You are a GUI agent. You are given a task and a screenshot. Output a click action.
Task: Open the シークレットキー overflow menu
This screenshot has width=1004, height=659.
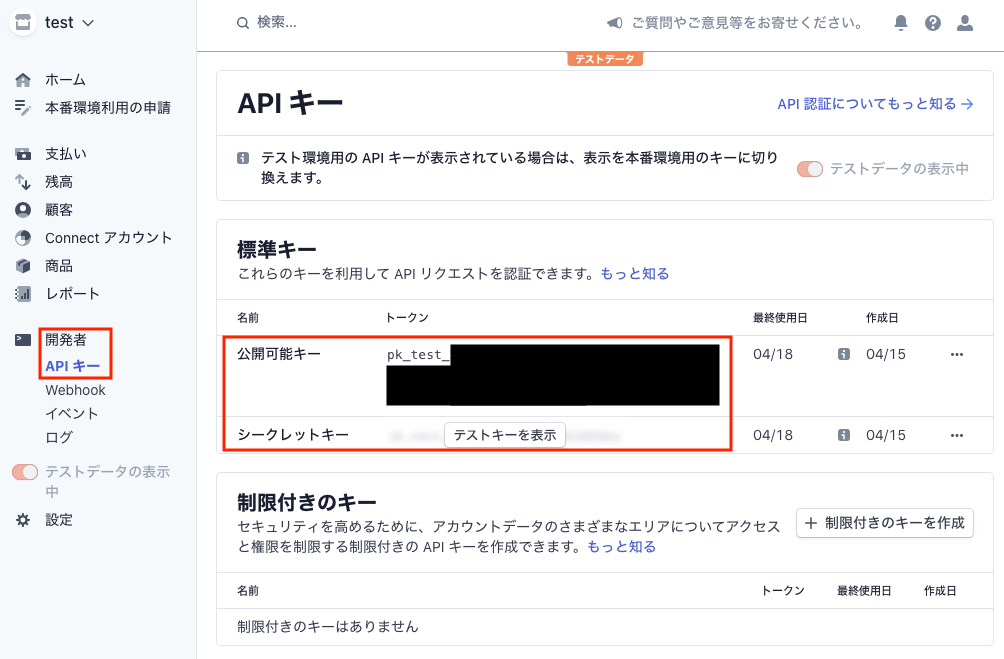coord(957,435)
